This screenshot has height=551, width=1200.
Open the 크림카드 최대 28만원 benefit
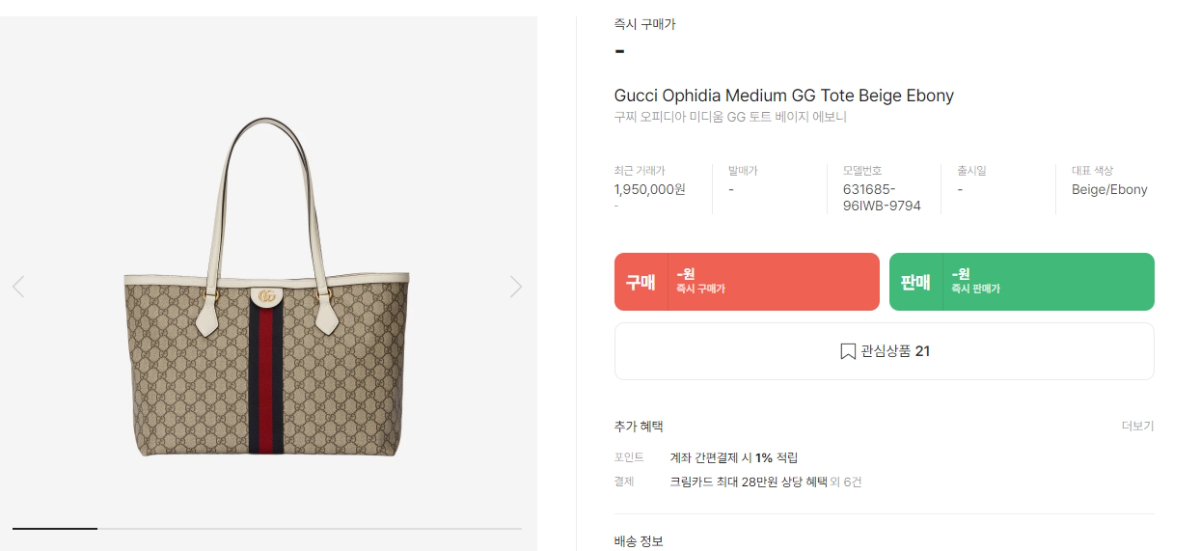click(748, 482)
